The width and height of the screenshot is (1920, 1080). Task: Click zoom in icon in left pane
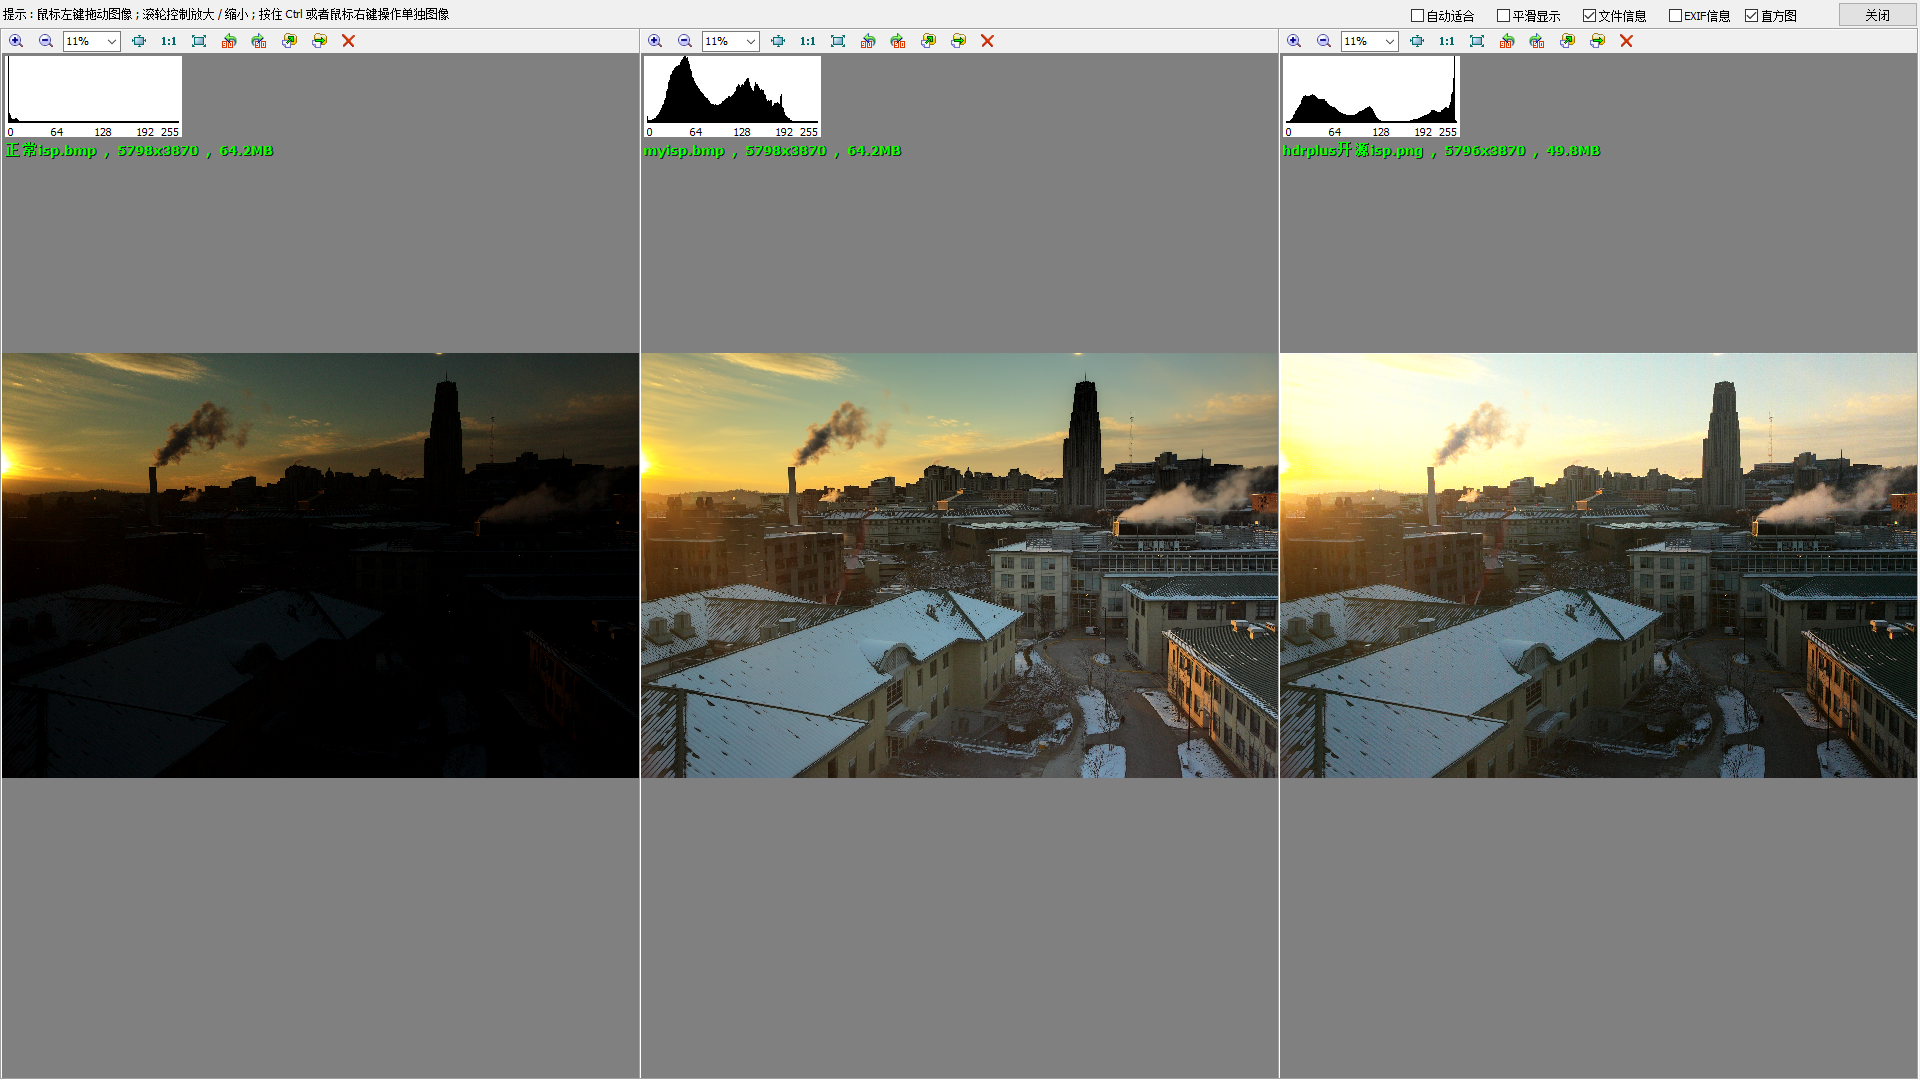point(16,41)
